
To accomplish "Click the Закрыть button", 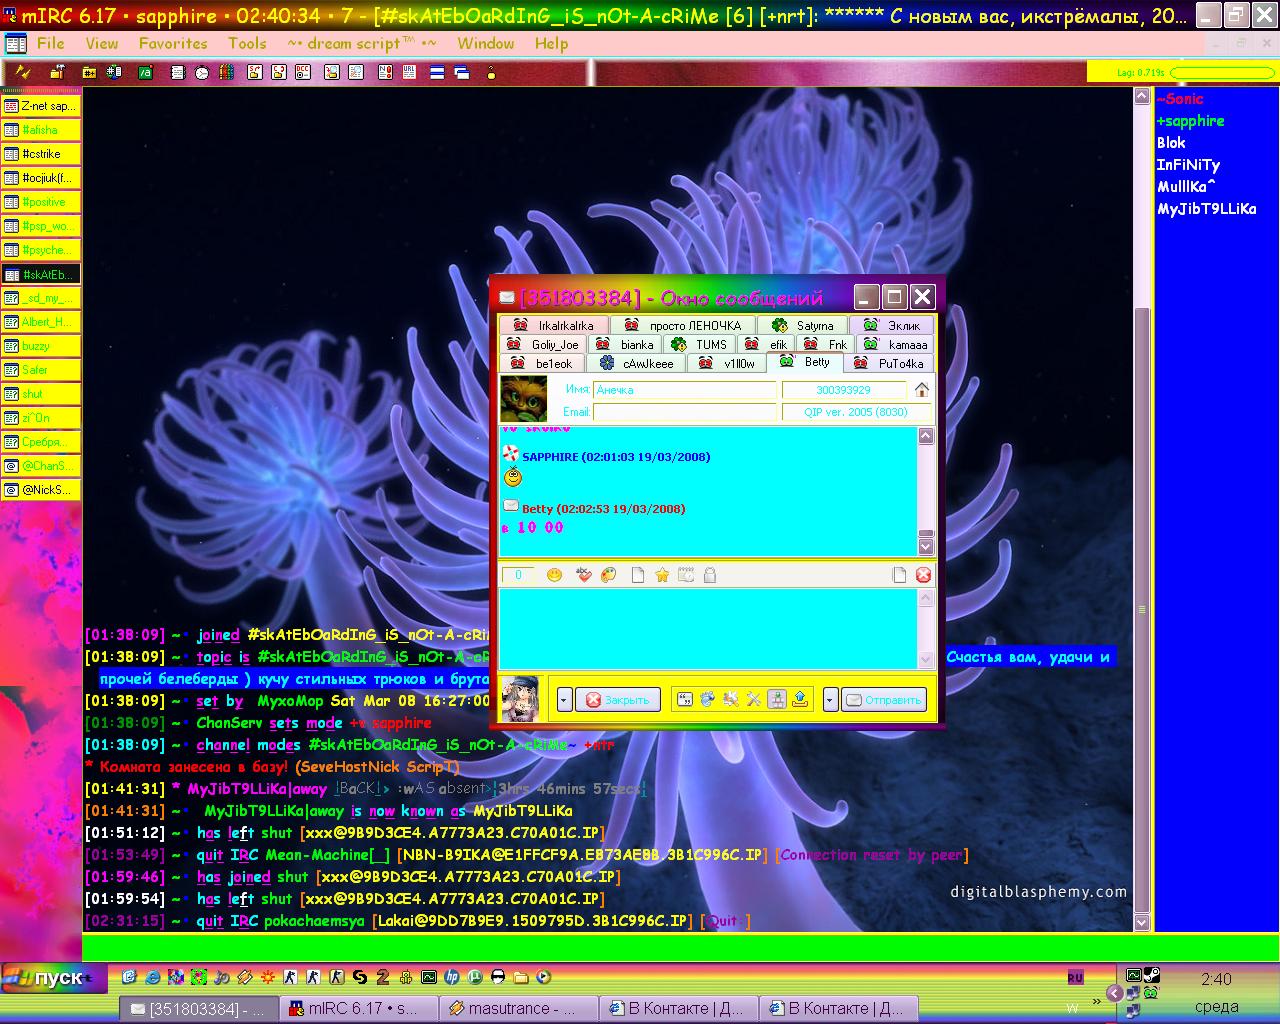I will coord(617,700).
